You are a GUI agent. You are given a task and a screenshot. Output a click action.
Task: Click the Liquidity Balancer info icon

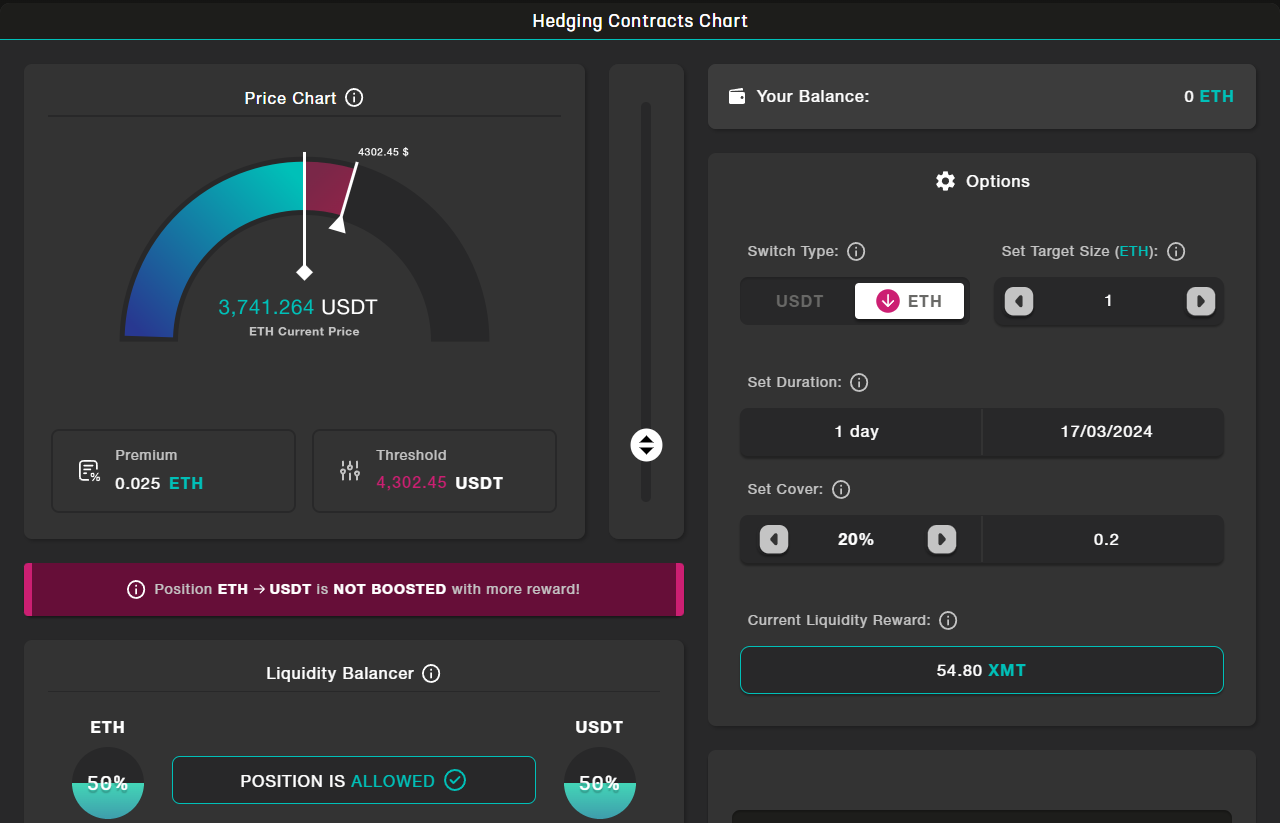tap(431, 674)
